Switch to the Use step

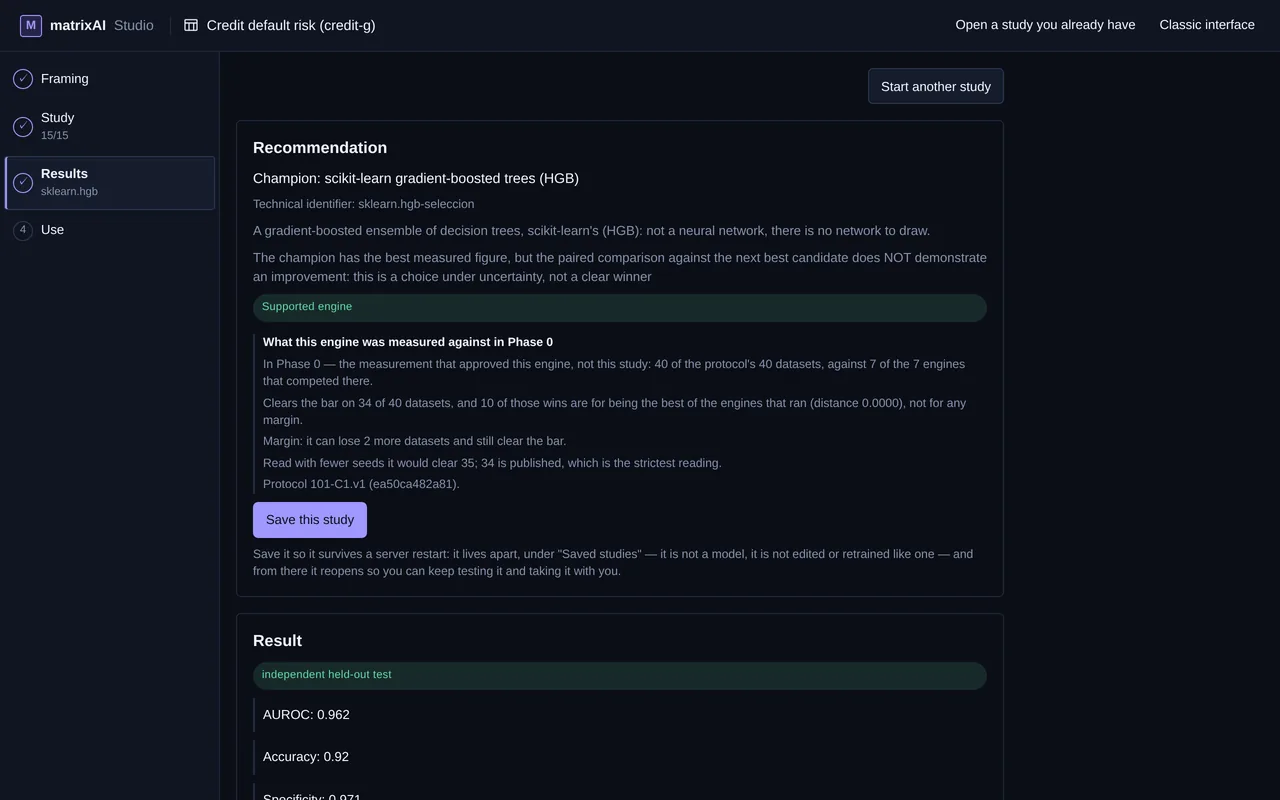click(x=110, y=230)
